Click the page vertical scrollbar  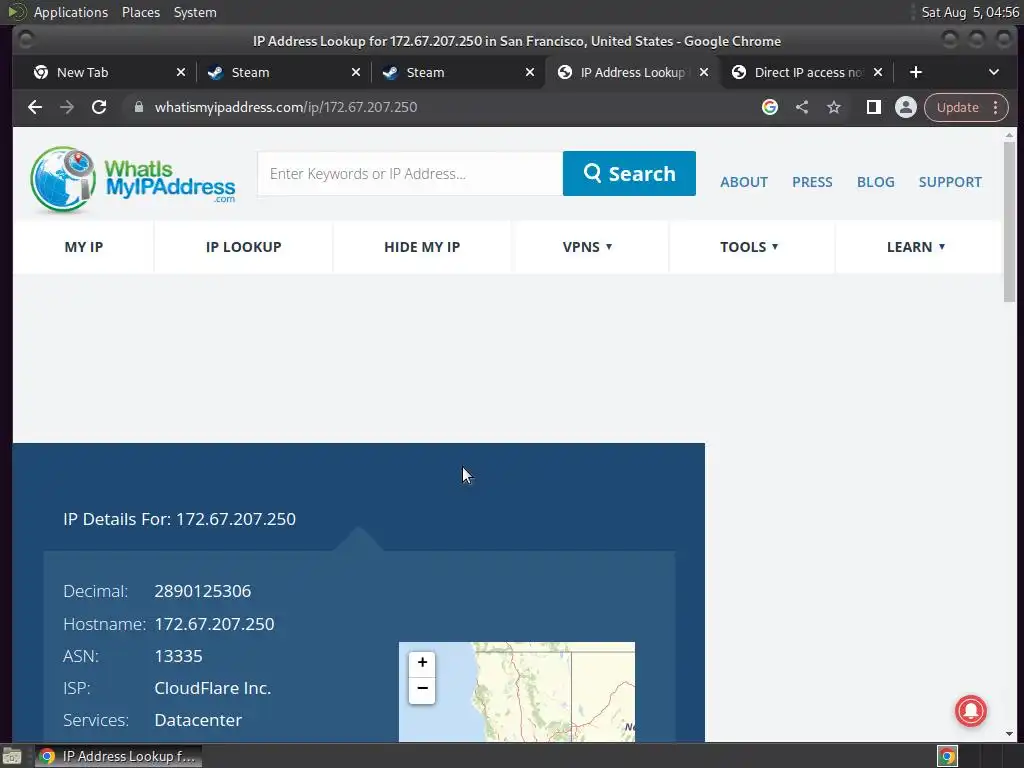click(1009, 221)
